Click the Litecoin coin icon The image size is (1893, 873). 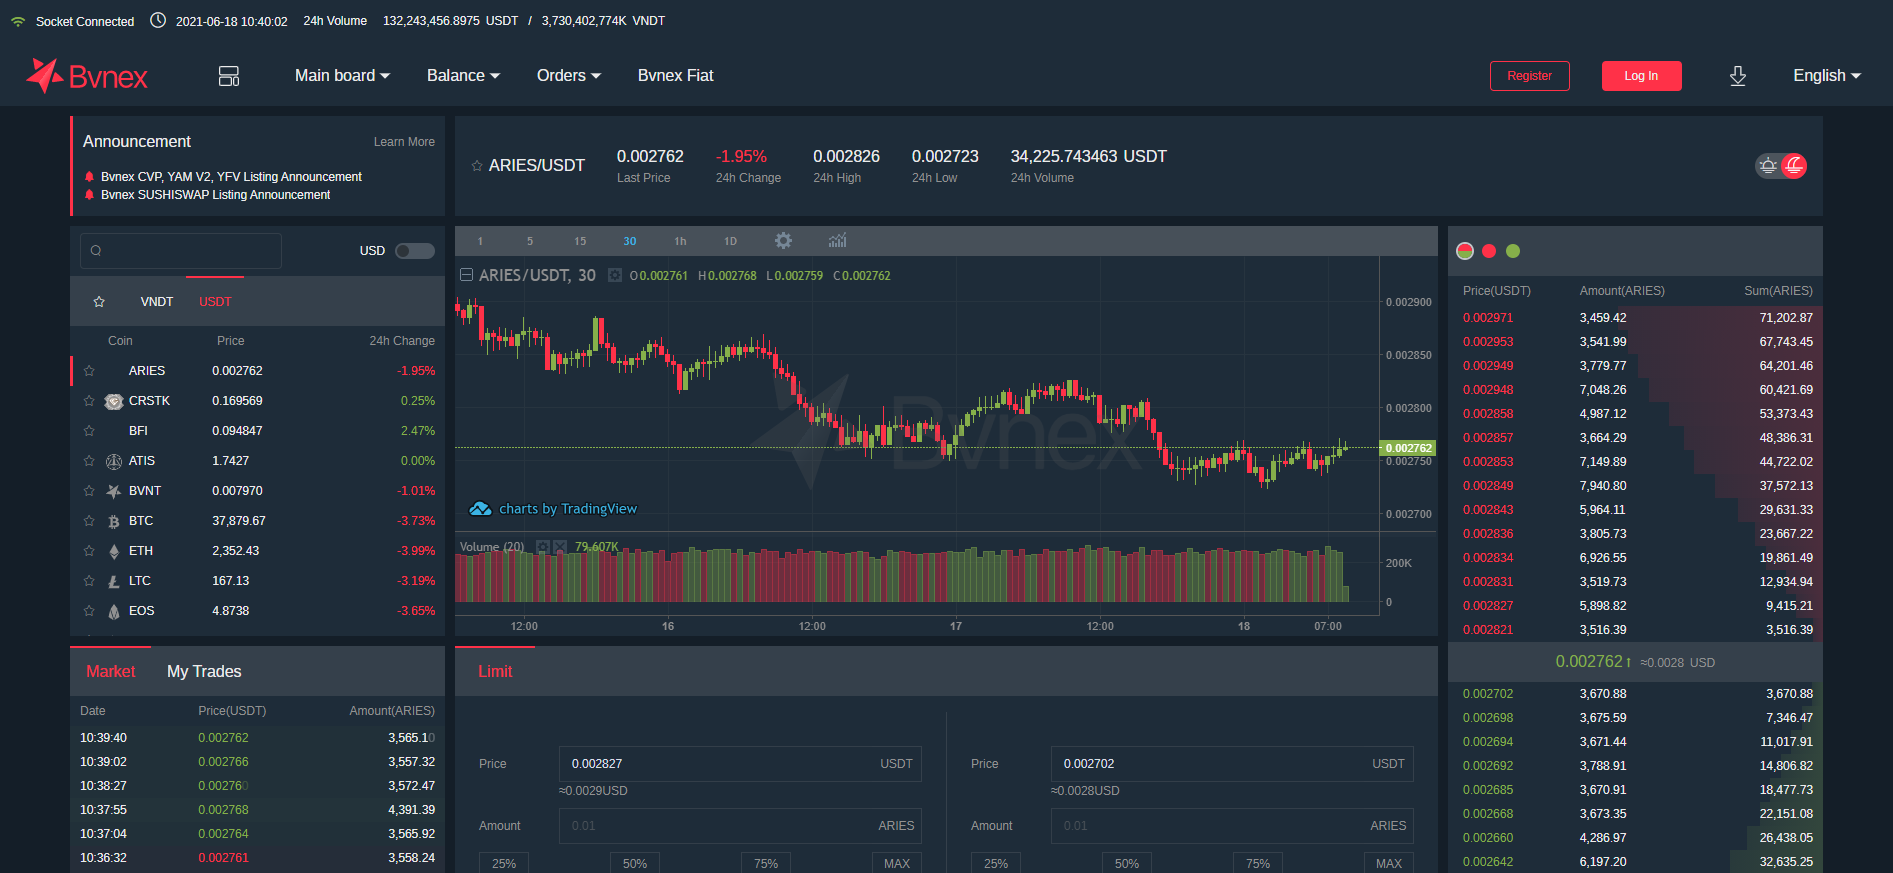pyautogui.click(x=114, y=581)
